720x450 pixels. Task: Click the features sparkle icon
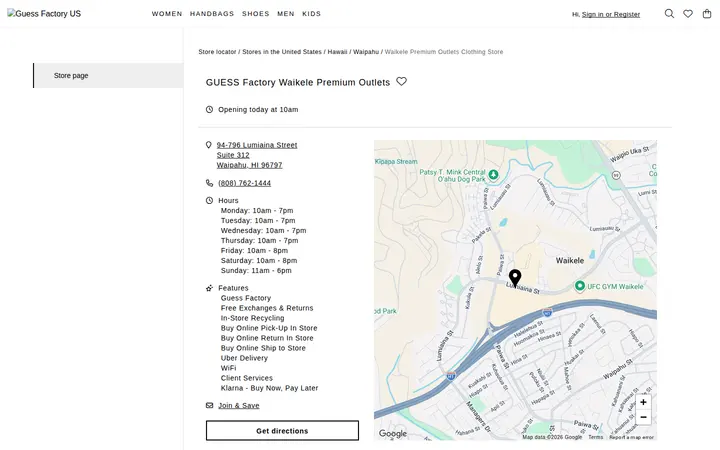pyautogui.click(x=209, y=288)
